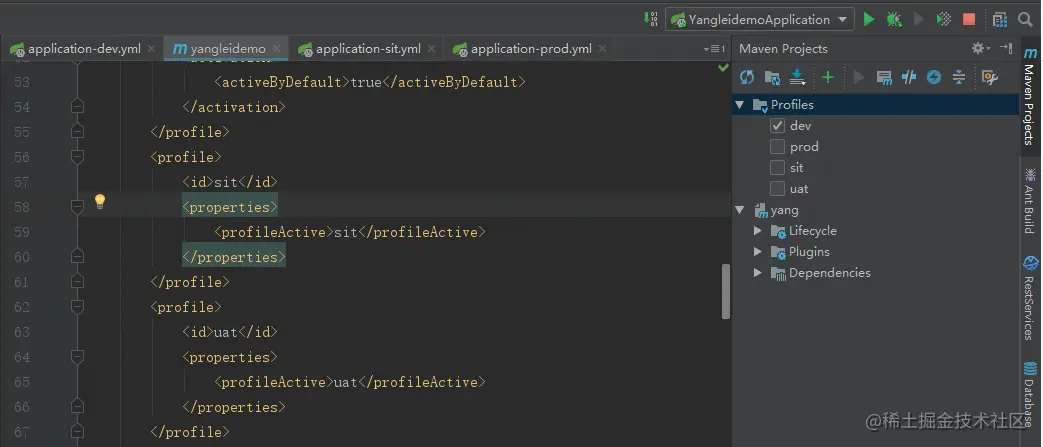Close the application-dev.yml tab

click(x=152, y=49)
